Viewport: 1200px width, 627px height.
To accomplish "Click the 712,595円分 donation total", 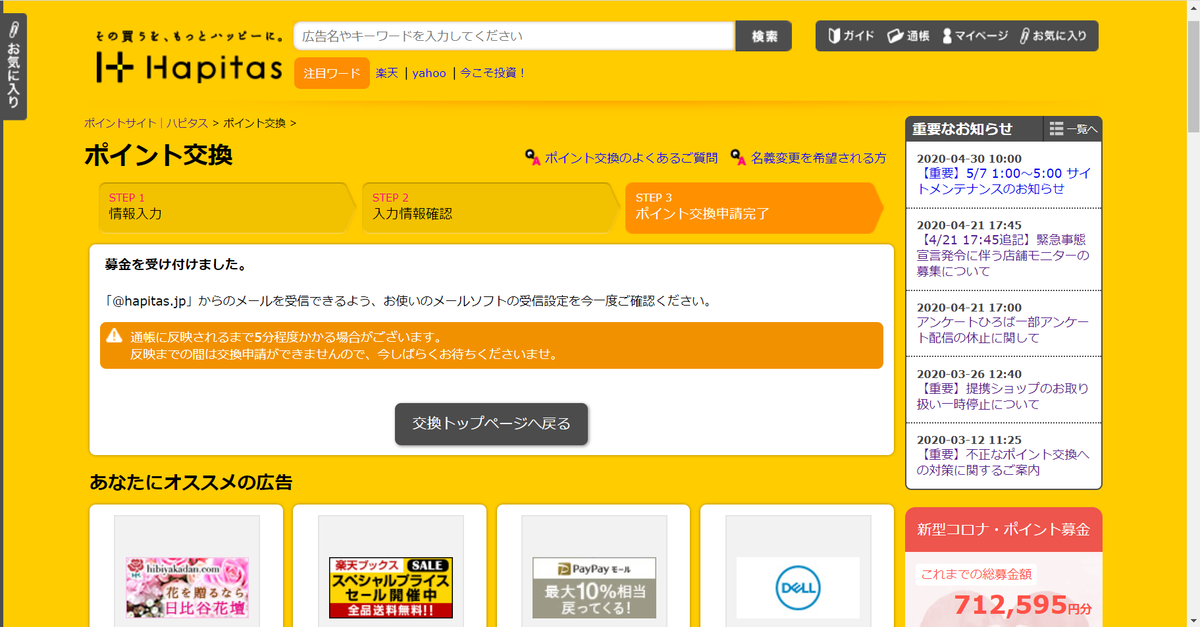I will click(x=1023, y=606).
